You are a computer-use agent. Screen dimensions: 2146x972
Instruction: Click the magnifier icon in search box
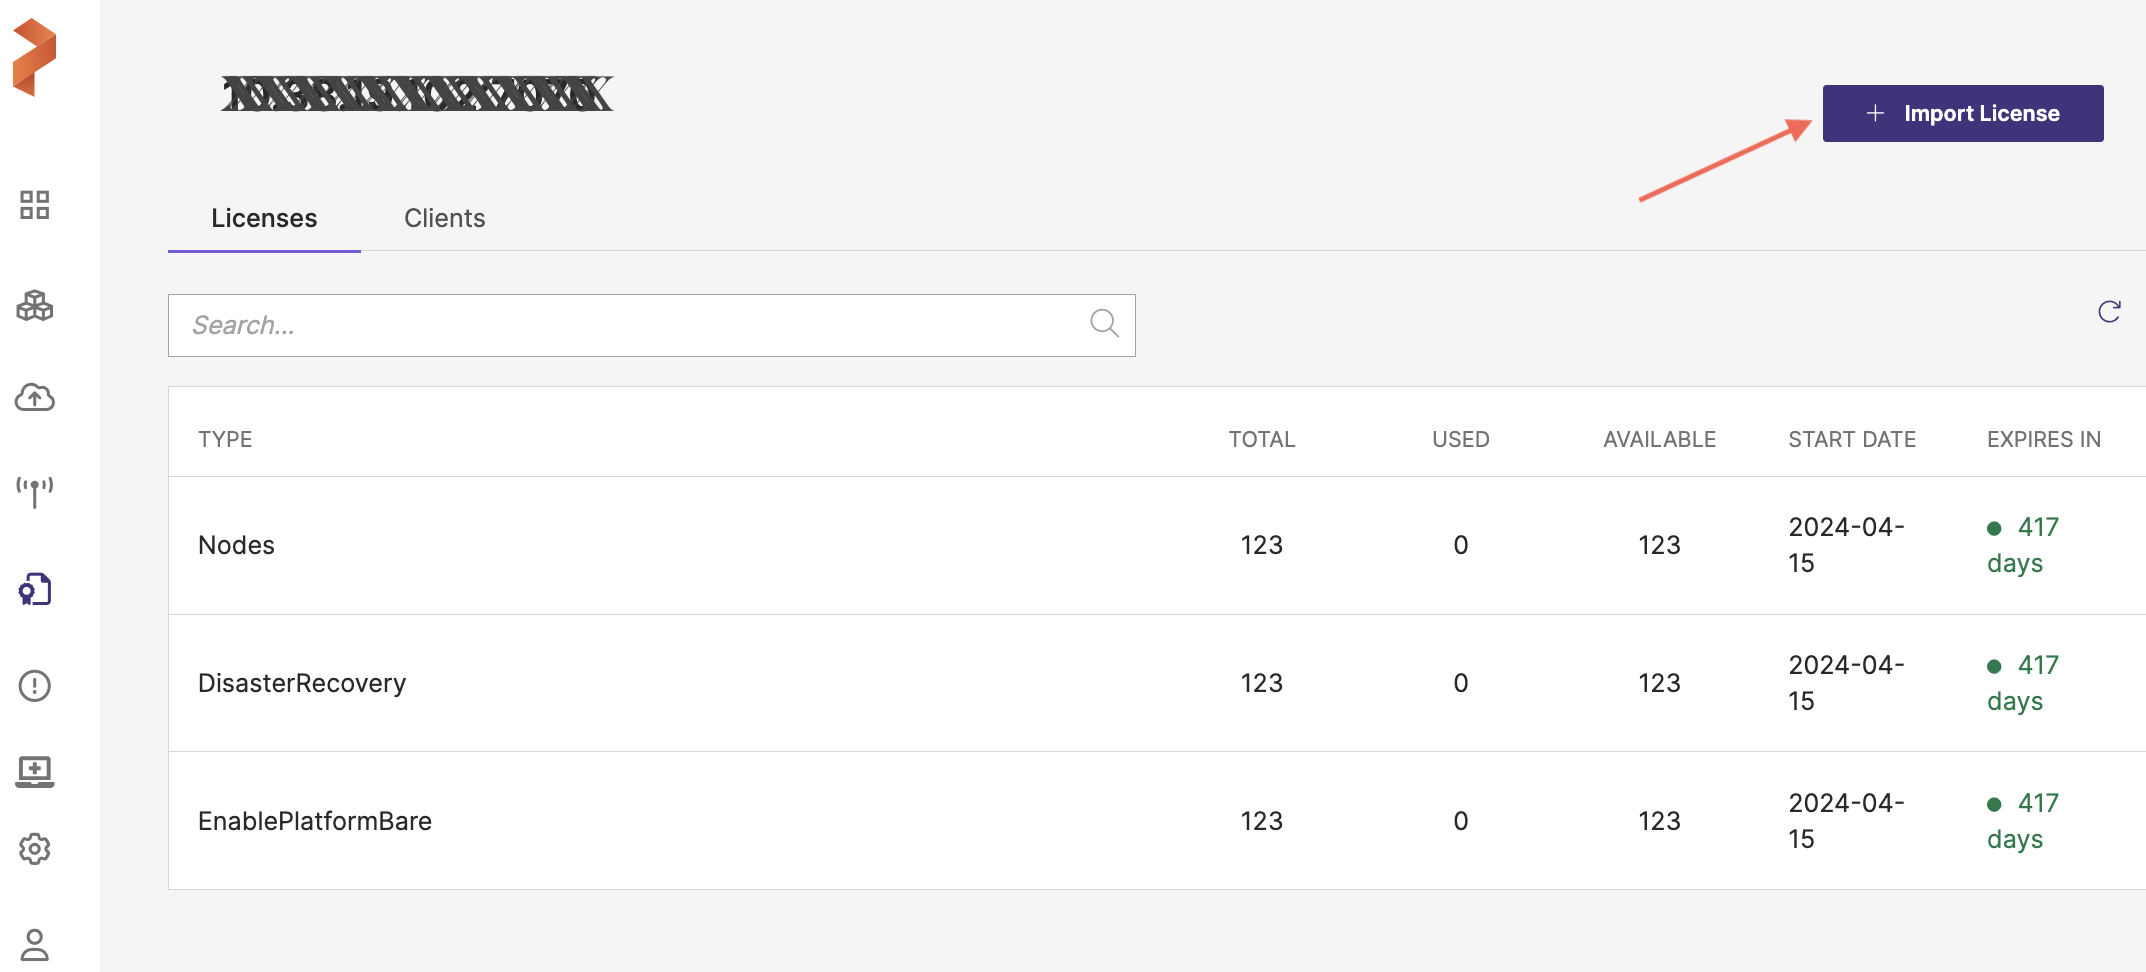point(1104,323)
